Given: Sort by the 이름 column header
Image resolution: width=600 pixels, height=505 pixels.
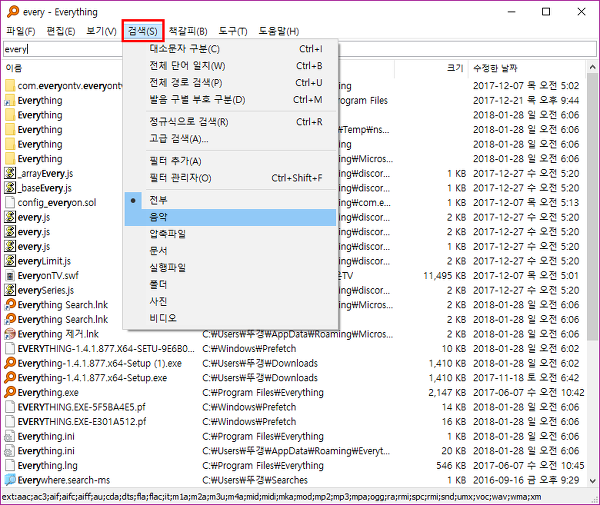Looking at the screenshot, I should [x=14, y=68].
